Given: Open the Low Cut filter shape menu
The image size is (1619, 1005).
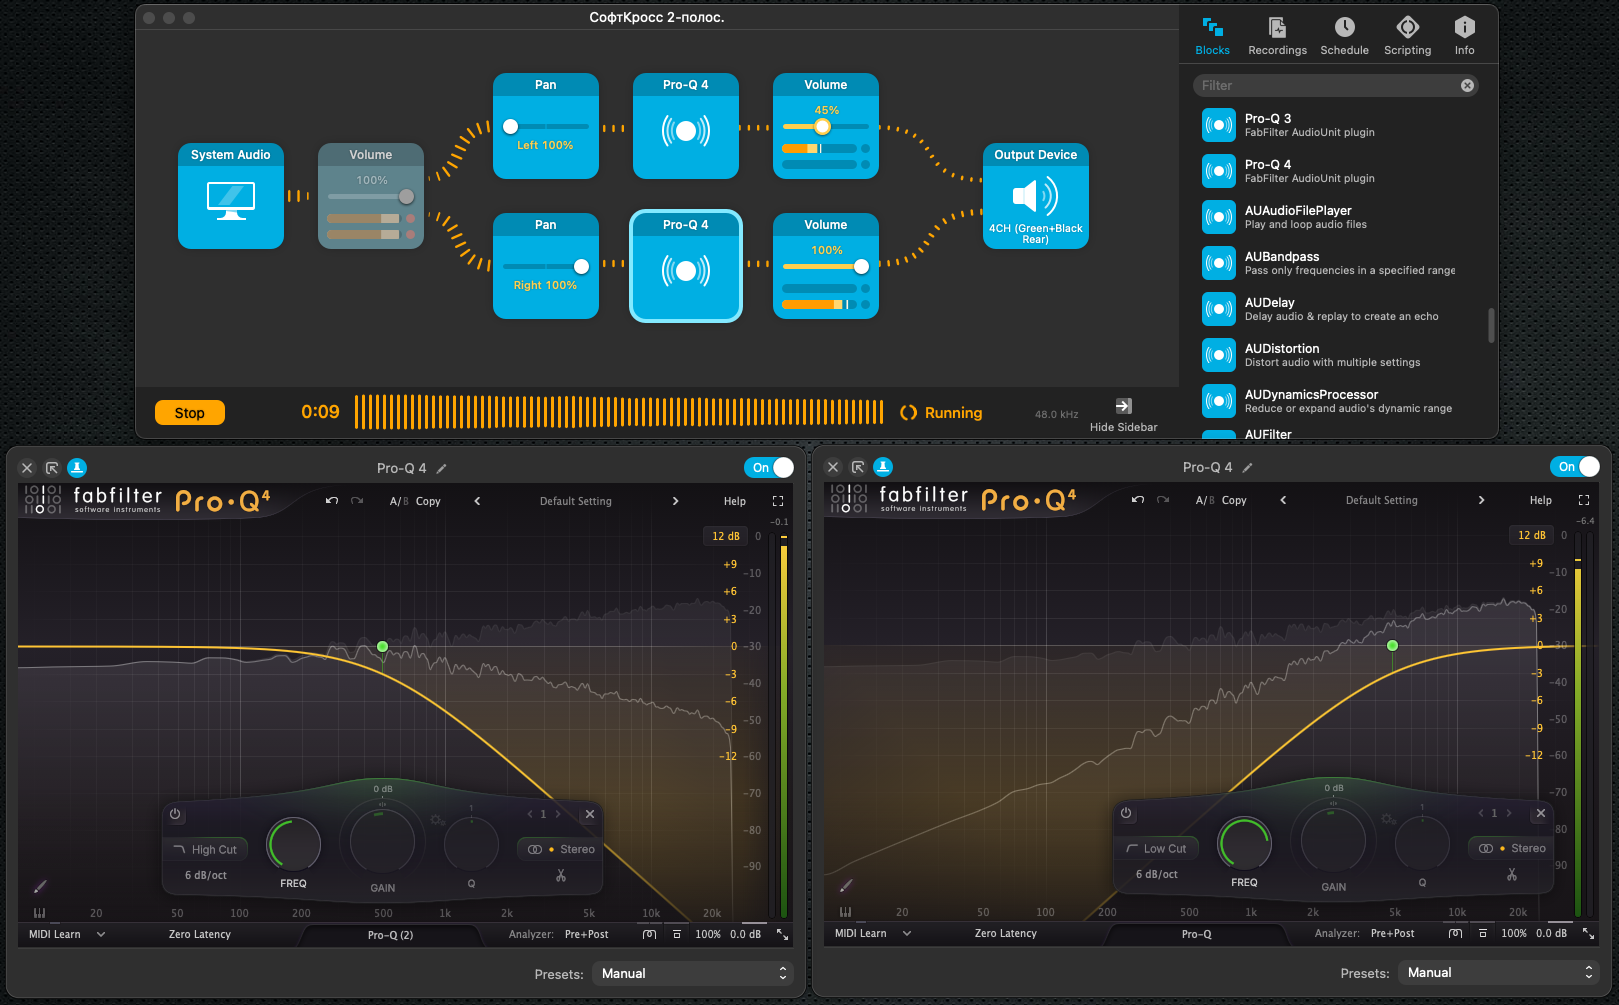Looking at the screenshot, I should click(1157, 848).
